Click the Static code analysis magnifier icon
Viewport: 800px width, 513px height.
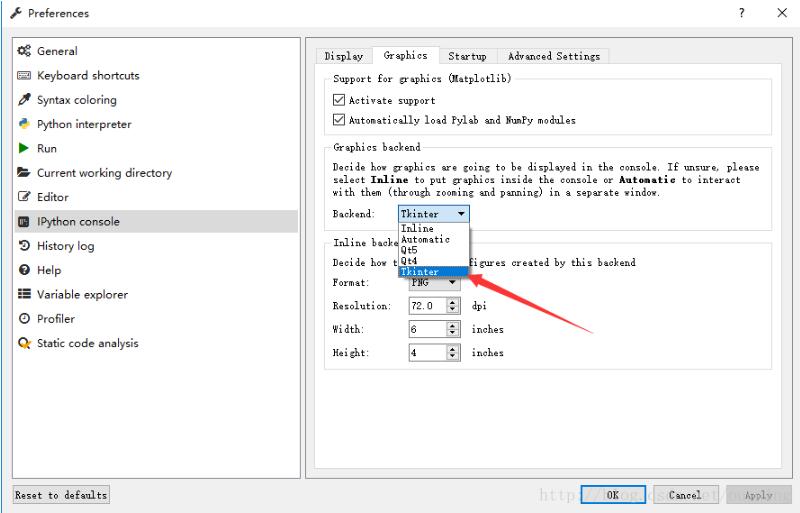(24, 343)
